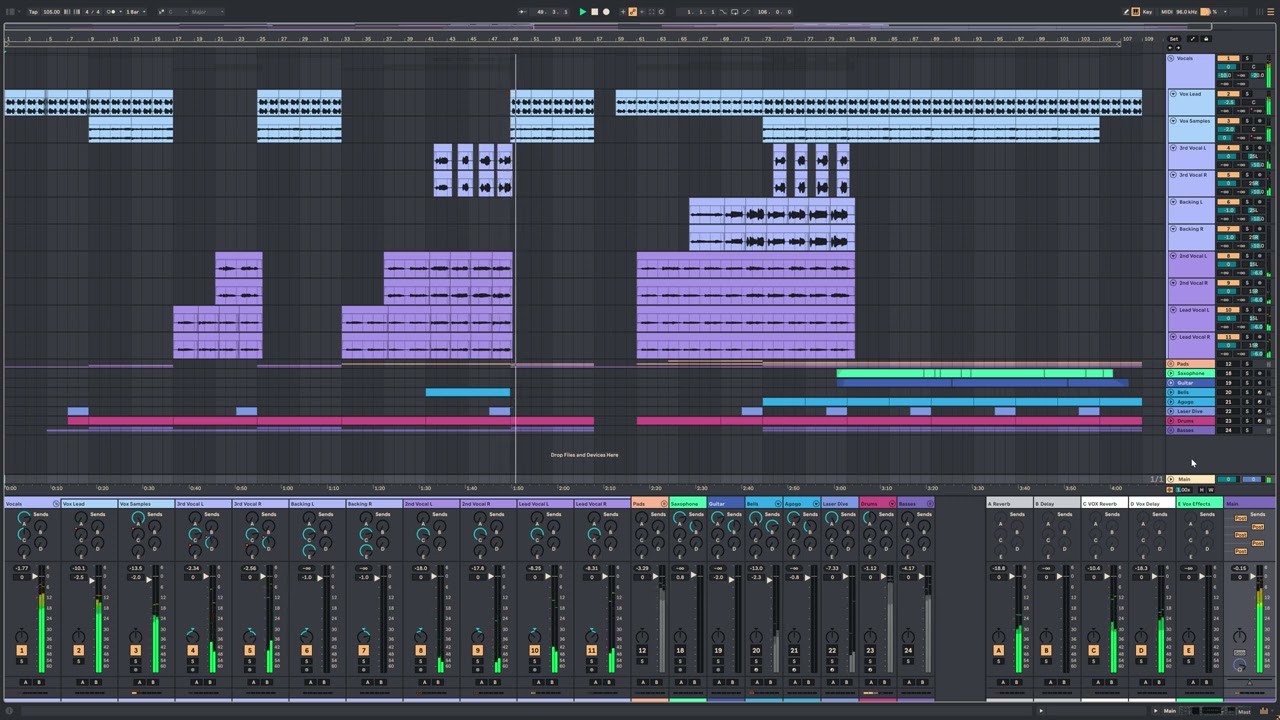Viewport: 1280px width, 720px height.
Task: Toggle the metronome icon
Action: pyautogui.click(x=112, y=12)
